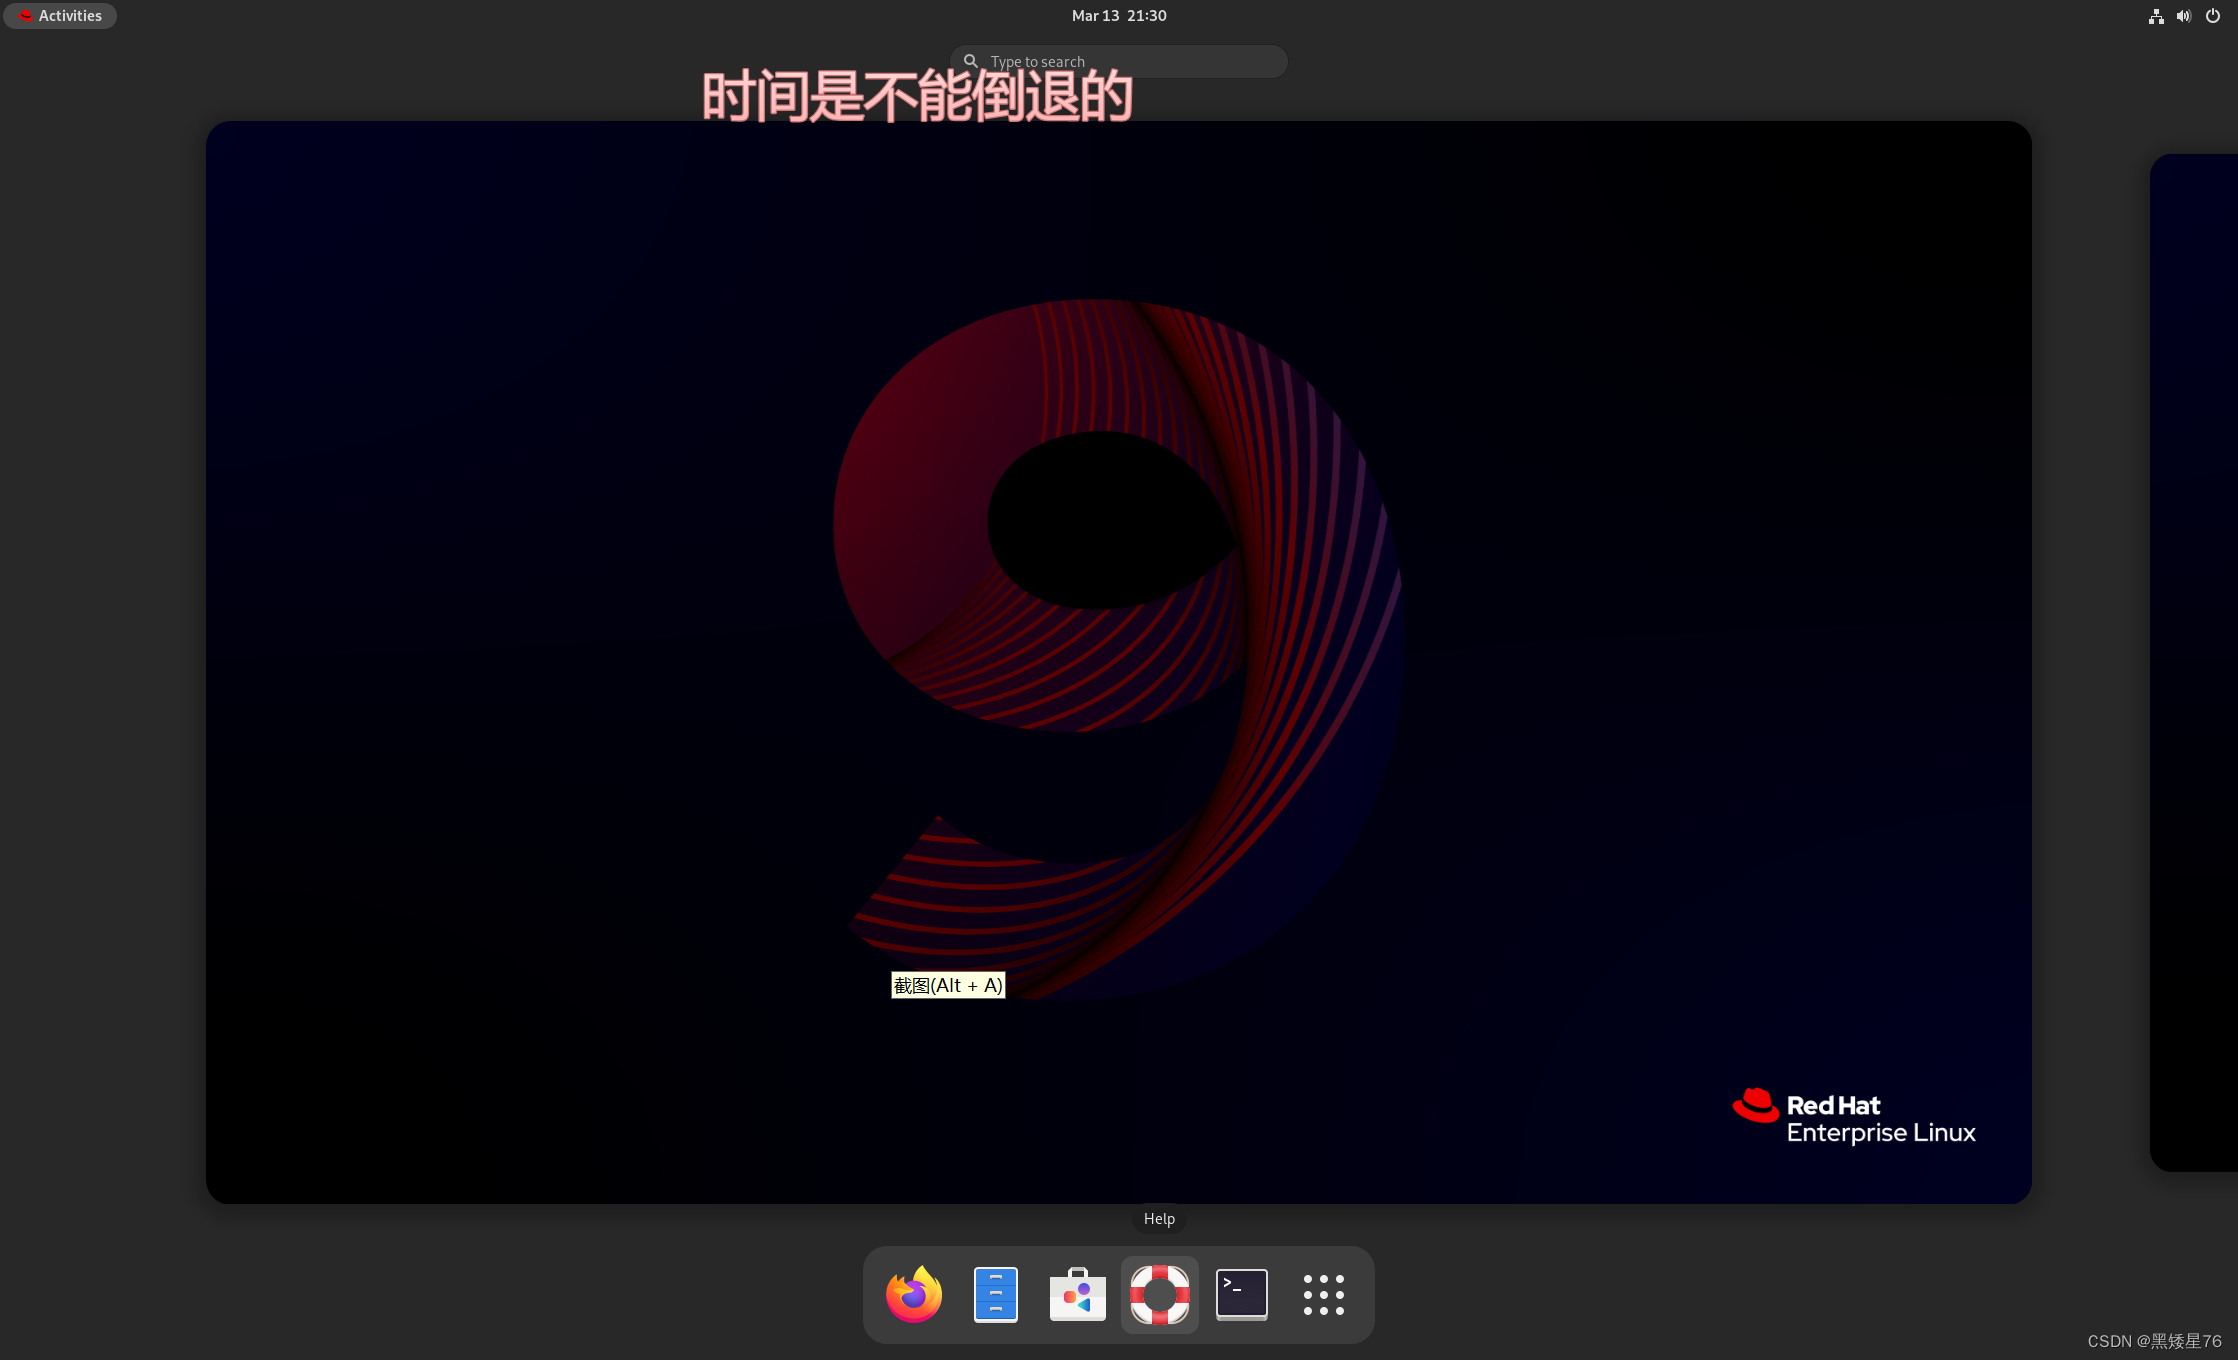This screenshot has width=2238, height=1360.
Task: Open the Help lifebuoy icon
Action: 1159,1295
